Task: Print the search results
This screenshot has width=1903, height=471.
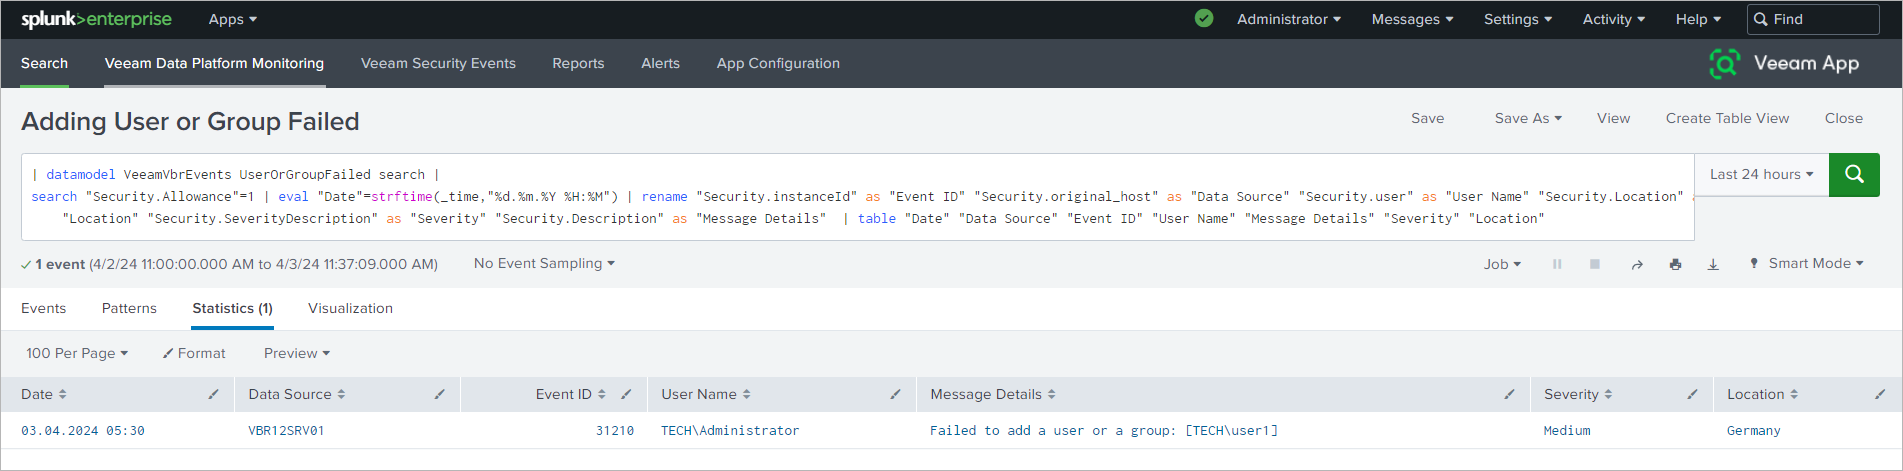Action: click(x=1675, y=265)
